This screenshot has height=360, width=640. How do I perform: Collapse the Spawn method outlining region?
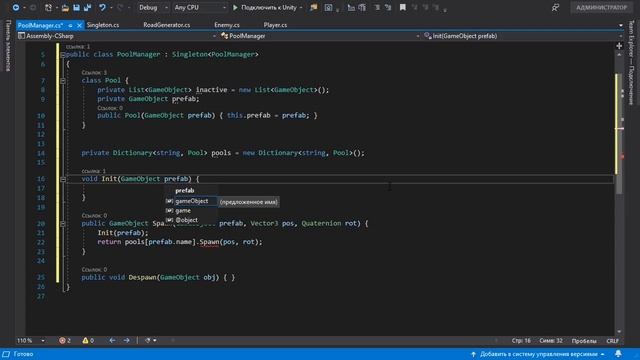(x=62, y=224)
